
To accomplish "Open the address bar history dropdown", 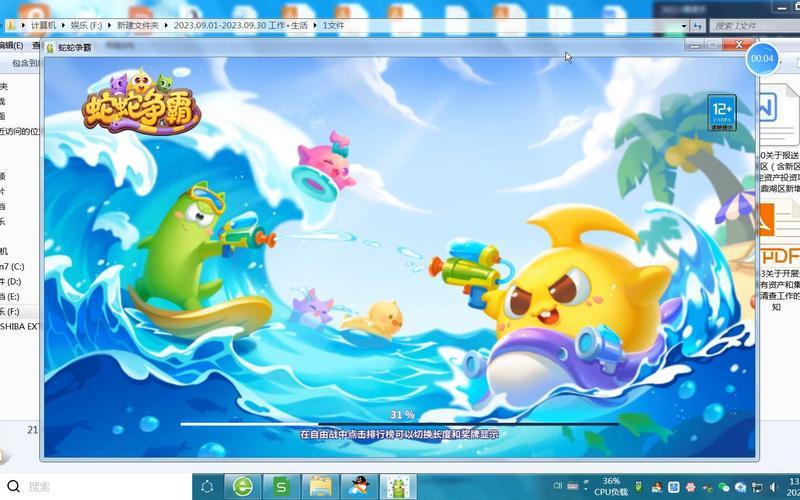I will (684, 26).
